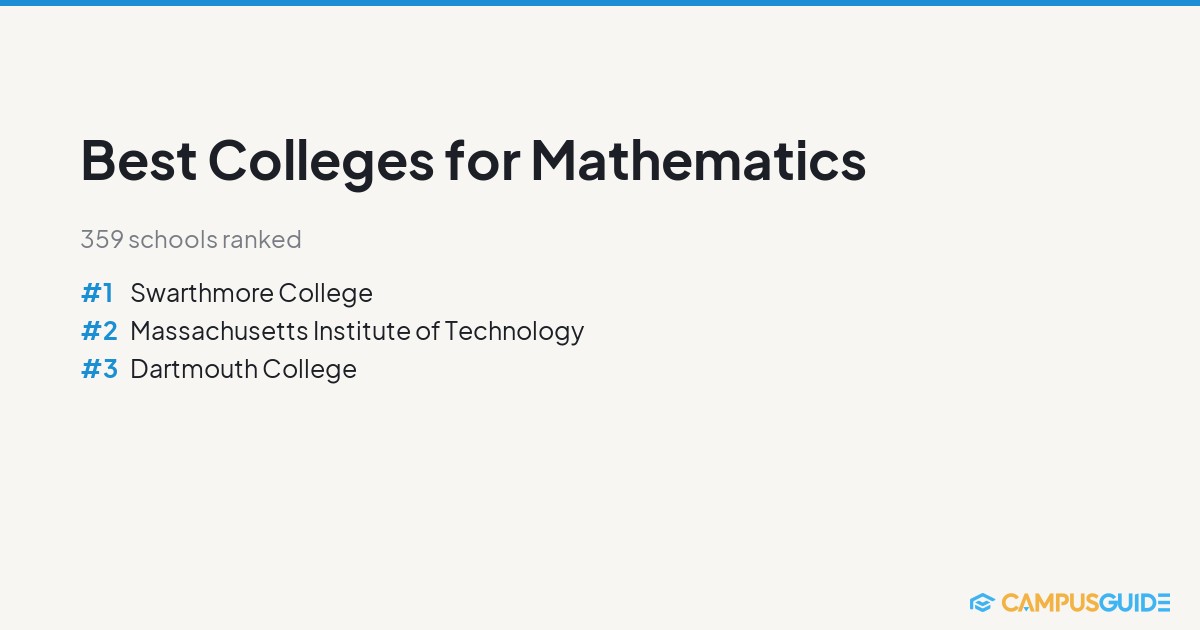Click the CAMPUS part of the logo
Viewport: 1200px width, 630px height.
1048,602
